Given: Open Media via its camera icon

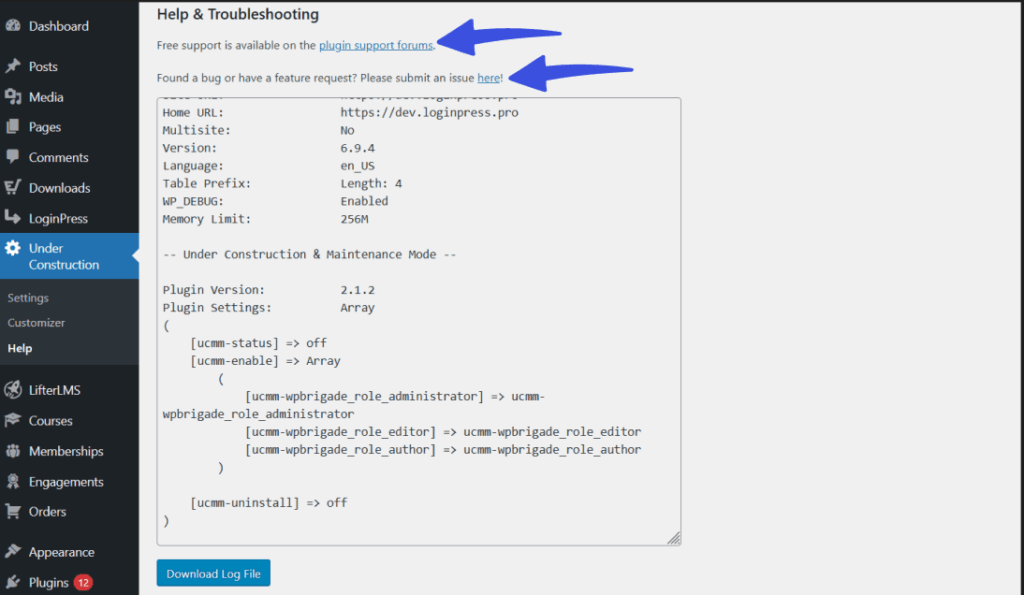Looking at the screenshot, I should pyautogui.click(x=13, y=97).
